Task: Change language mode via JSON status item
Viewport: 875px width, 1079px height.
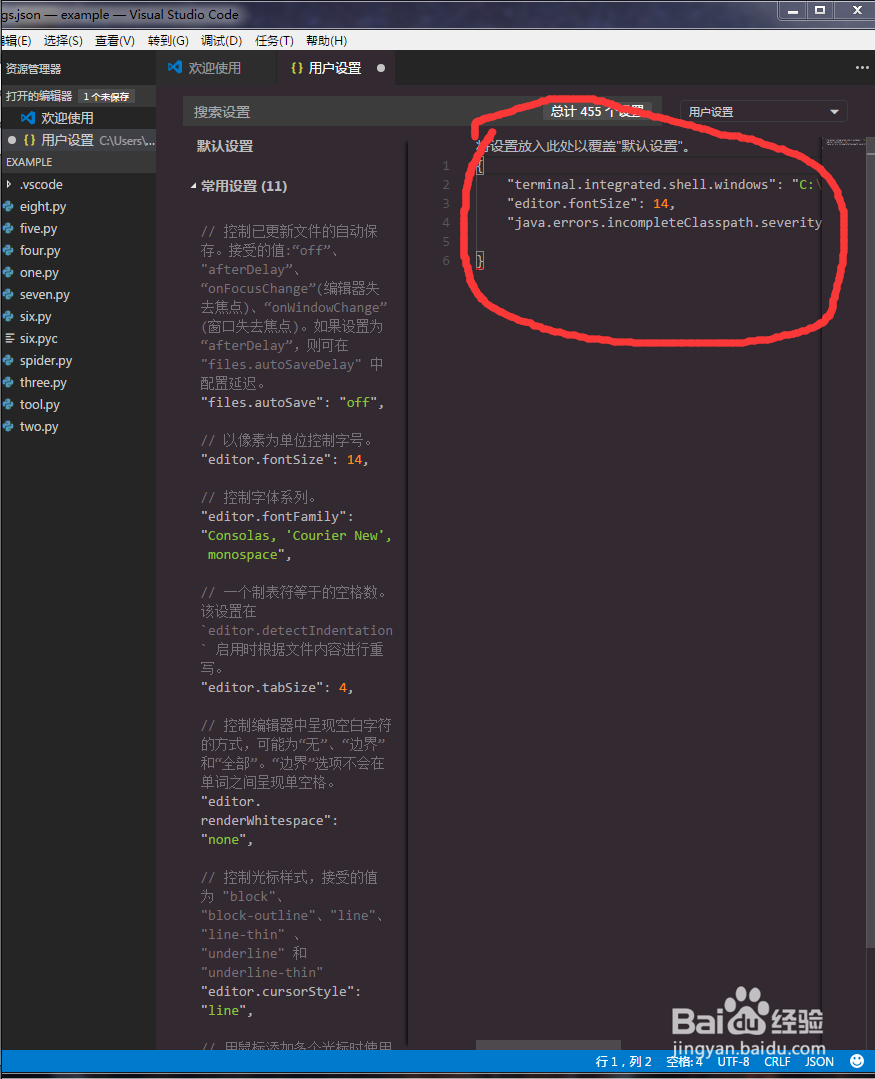Action: tap(819, 1061)
